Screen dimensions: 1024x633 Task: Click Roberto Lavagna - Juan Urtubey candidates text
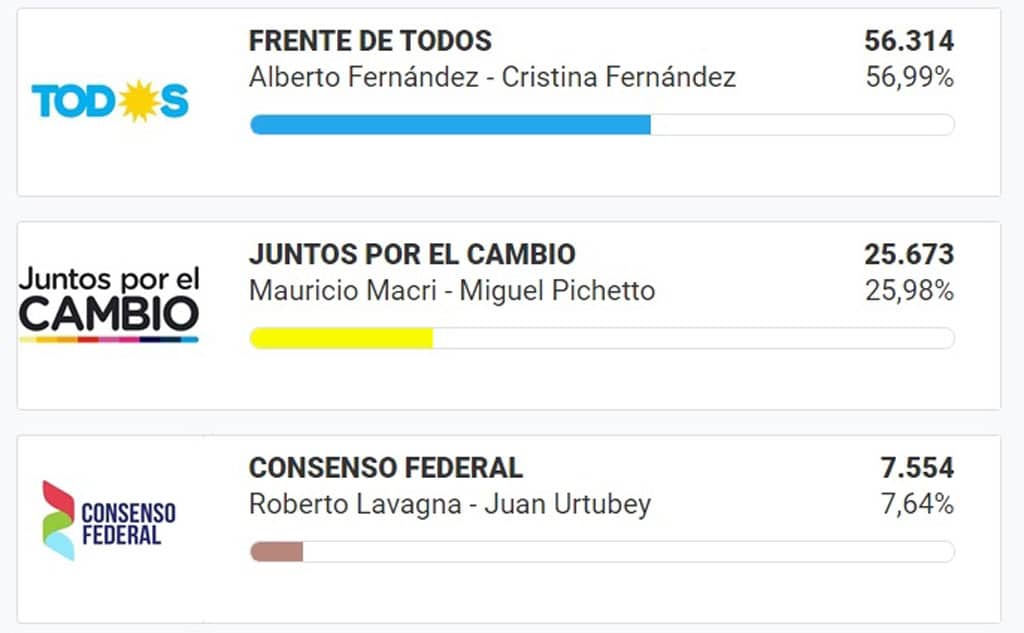[450, 504]
